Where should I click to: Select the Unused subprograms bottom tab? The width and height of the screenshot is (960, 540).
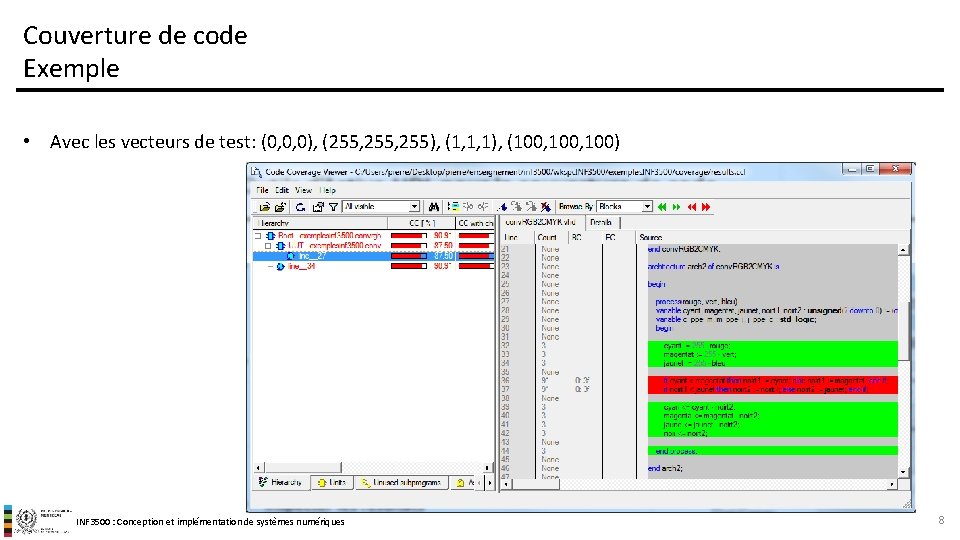[x=402, y=482]
